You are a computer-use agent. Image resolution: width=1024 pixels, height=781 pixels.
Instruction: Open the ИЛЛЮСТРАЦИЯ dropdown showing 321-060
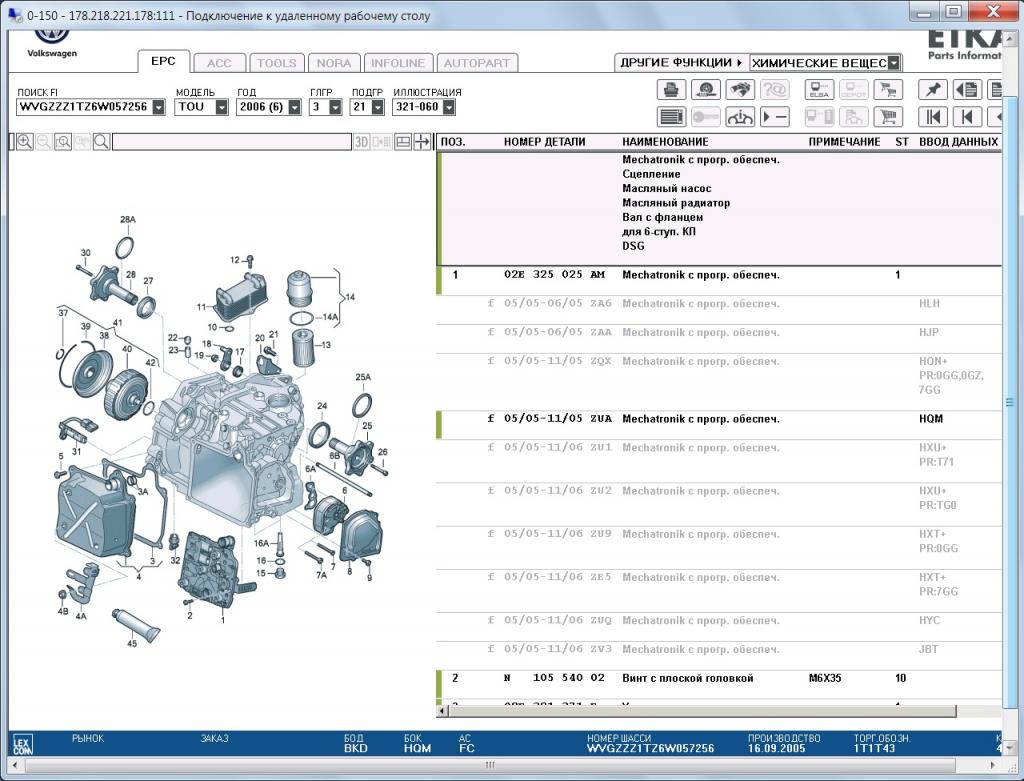449,107
